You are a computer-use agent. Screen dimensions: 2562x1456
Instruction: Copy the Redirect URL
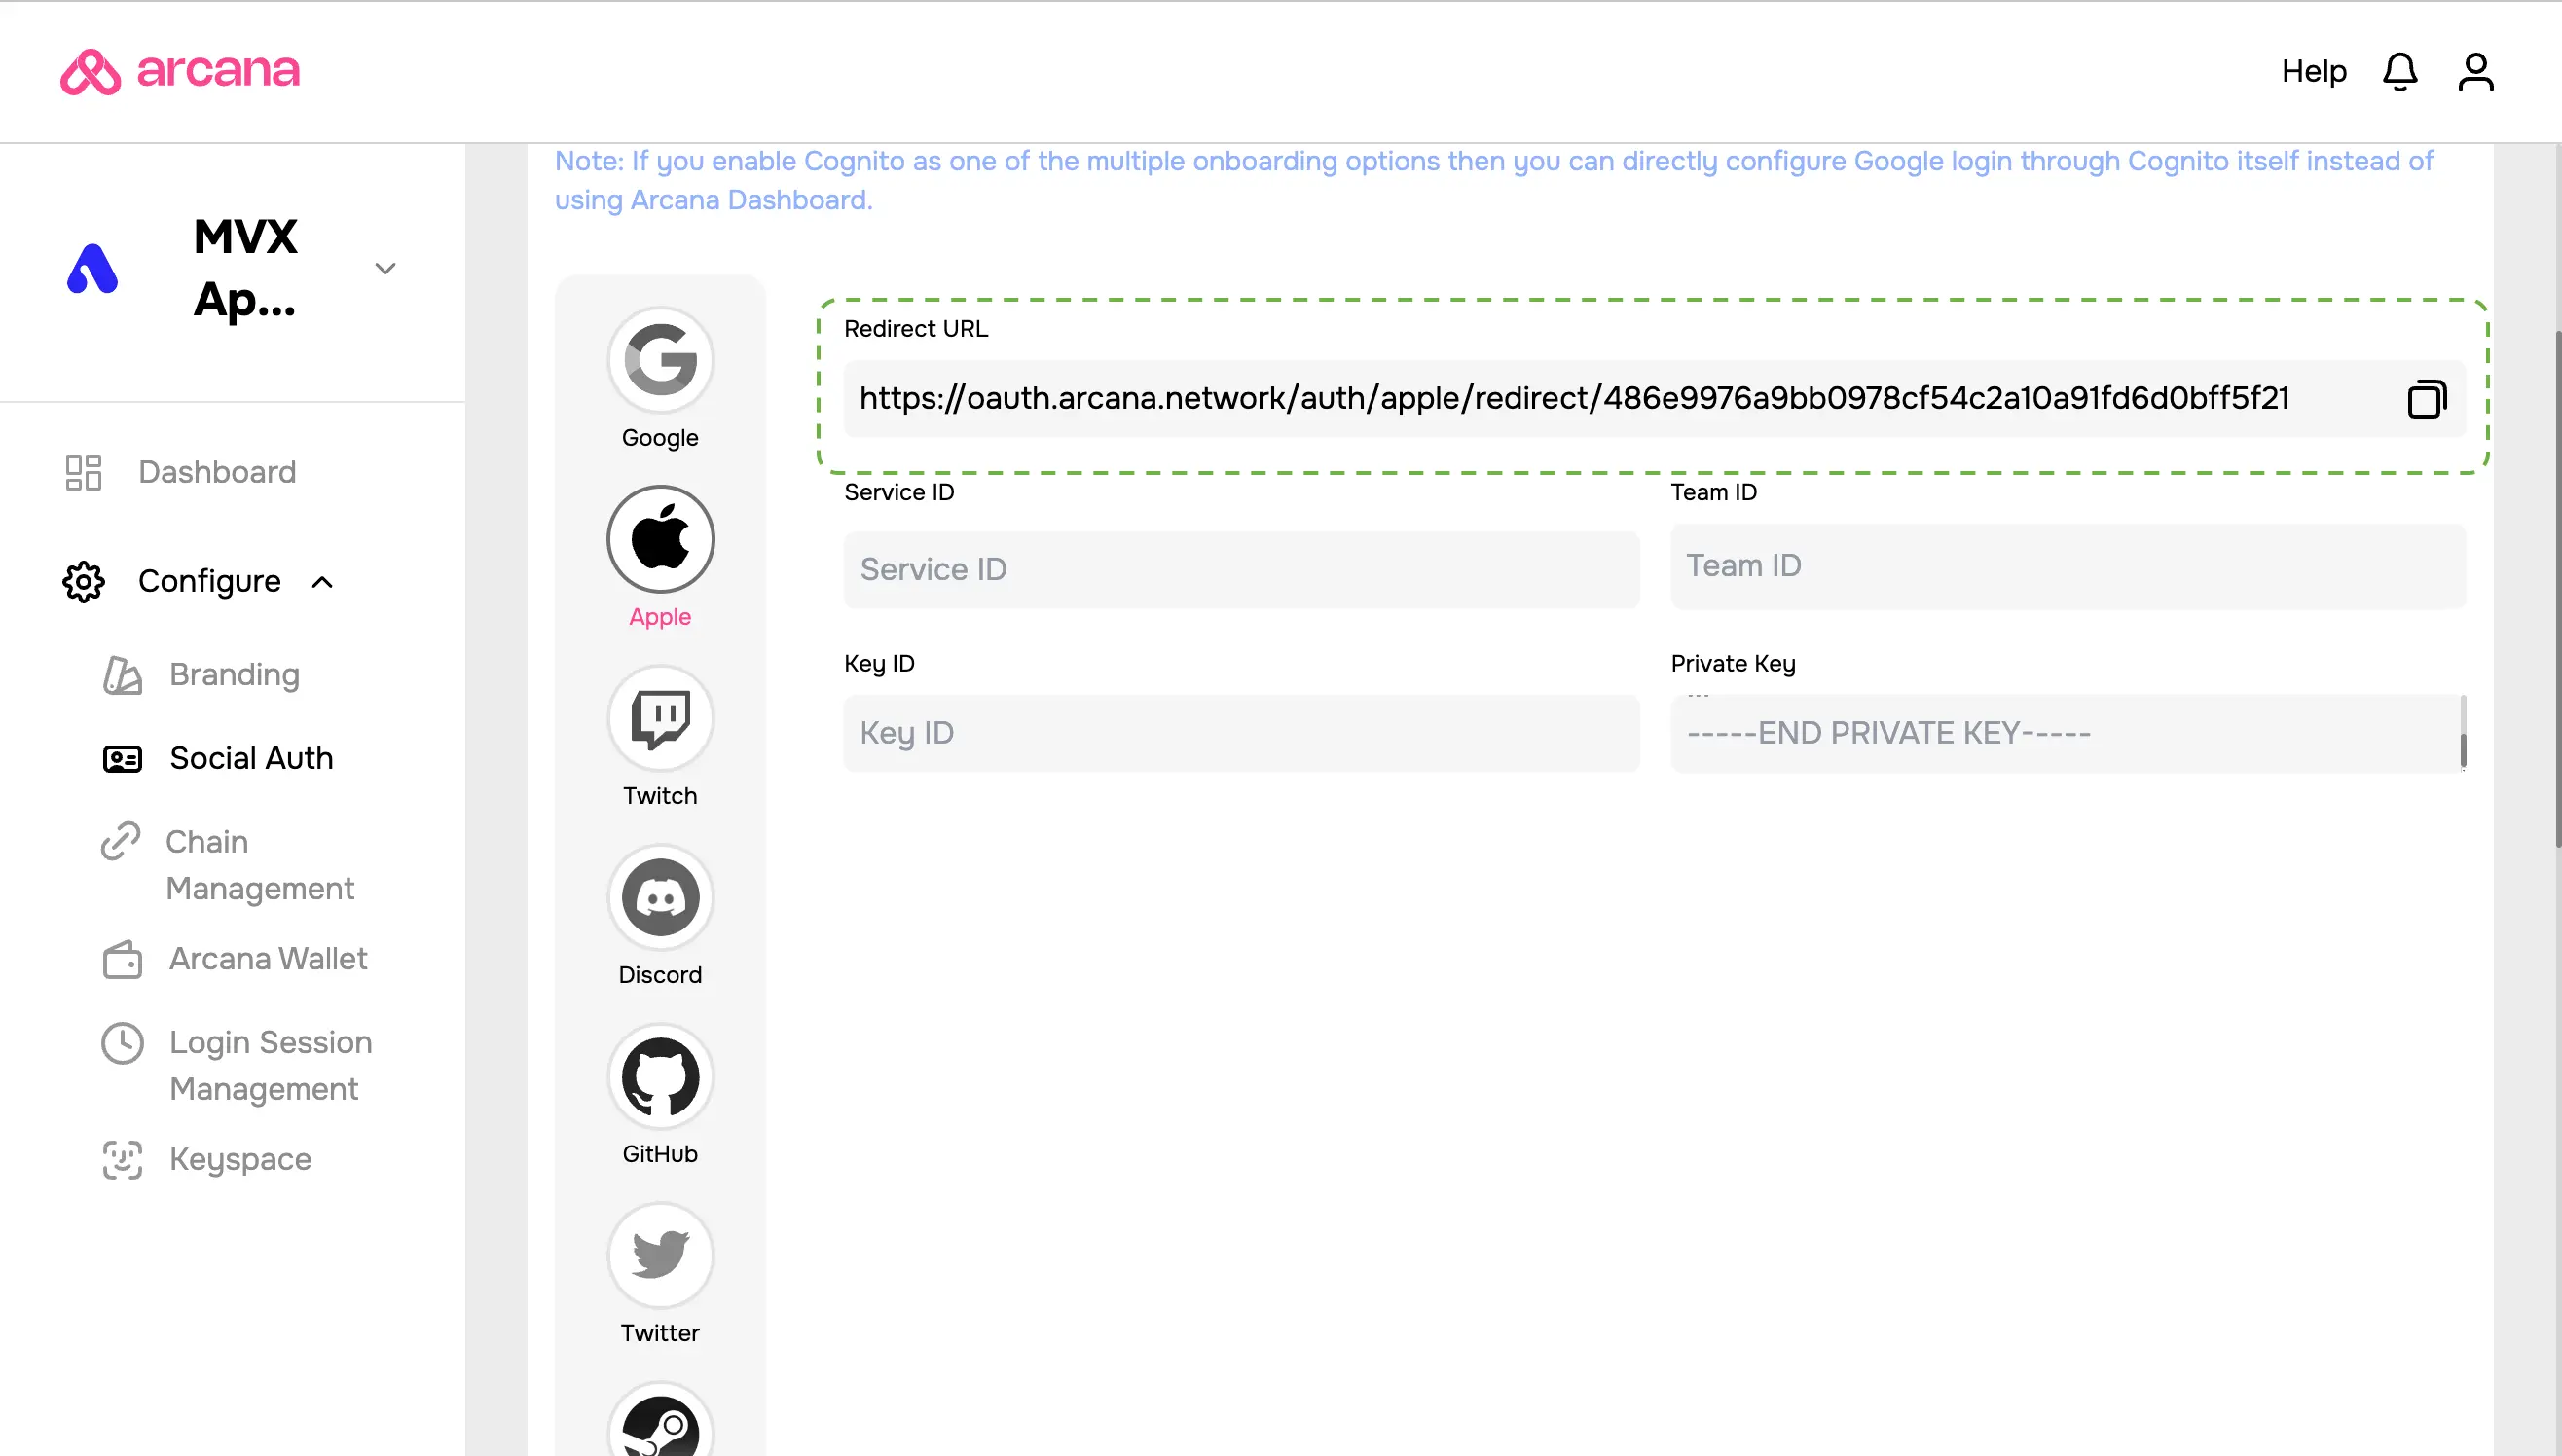[2427, 399]
